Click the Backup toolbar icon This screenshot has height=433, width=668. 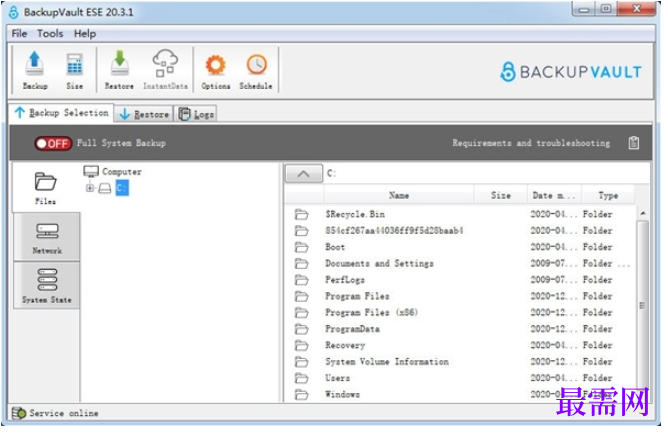(x=35, y=69)
